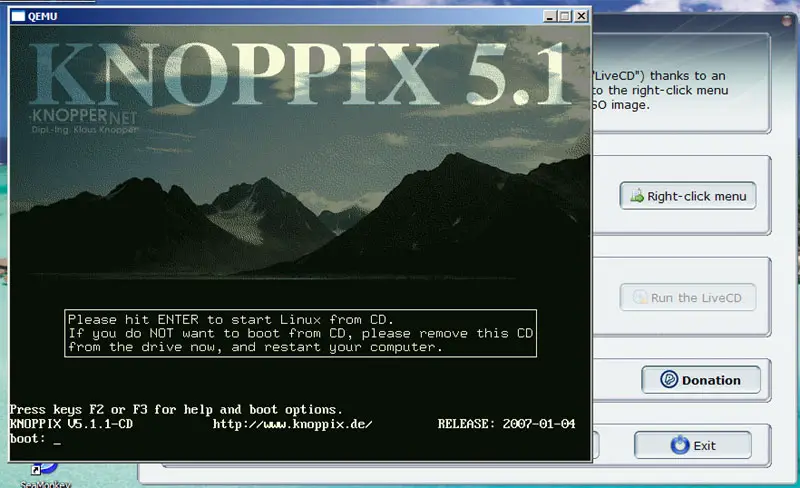Maximize the QEMU window
Viewport: 800px width, 488px height.
point(564,16)
